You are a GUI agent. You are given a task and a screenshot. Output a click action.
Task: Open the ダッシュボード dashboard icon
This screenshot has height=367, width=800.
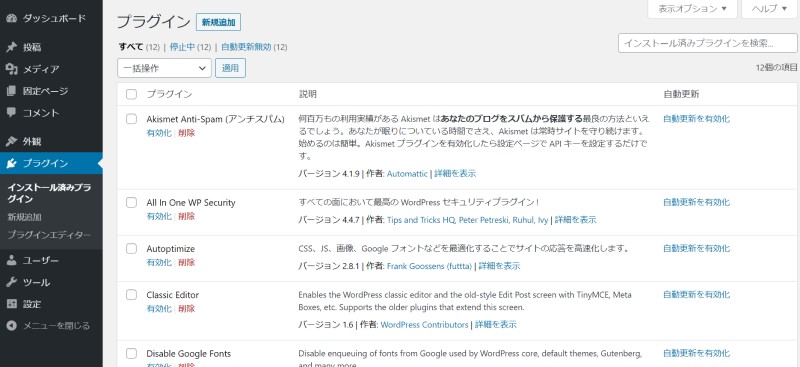[12, 18]
